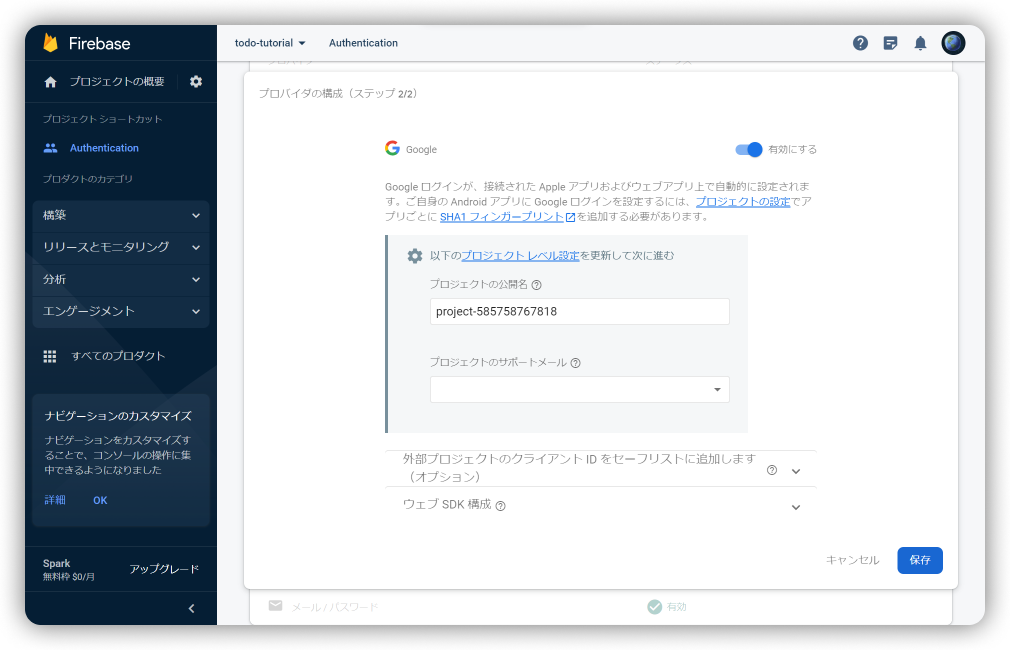Viewport: 1010px width, 650px height.
Task: Open the プロジェクトの設定 link
Action: (743, 202)
